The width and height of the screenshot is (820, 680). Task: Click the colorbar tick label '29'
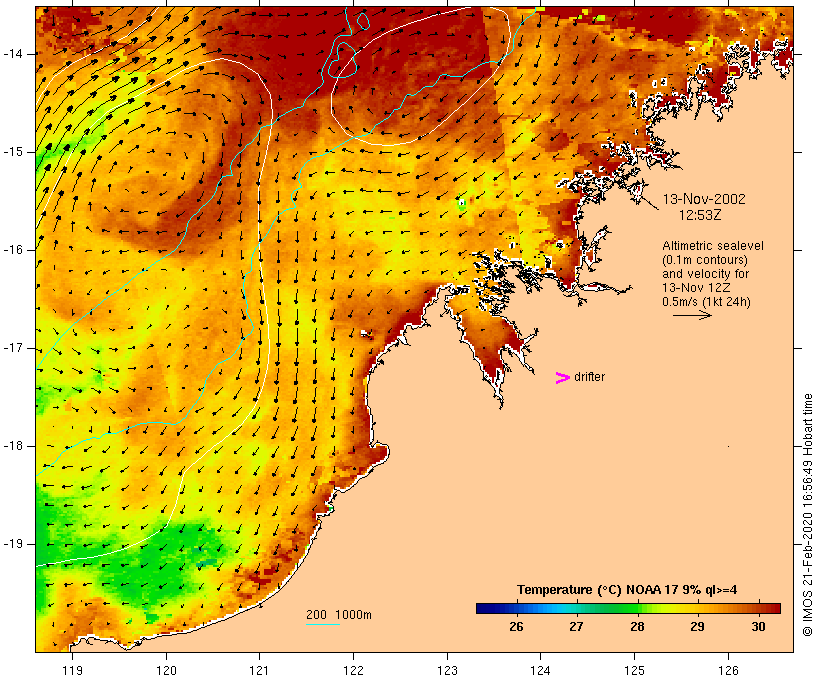tap(697, 626)
